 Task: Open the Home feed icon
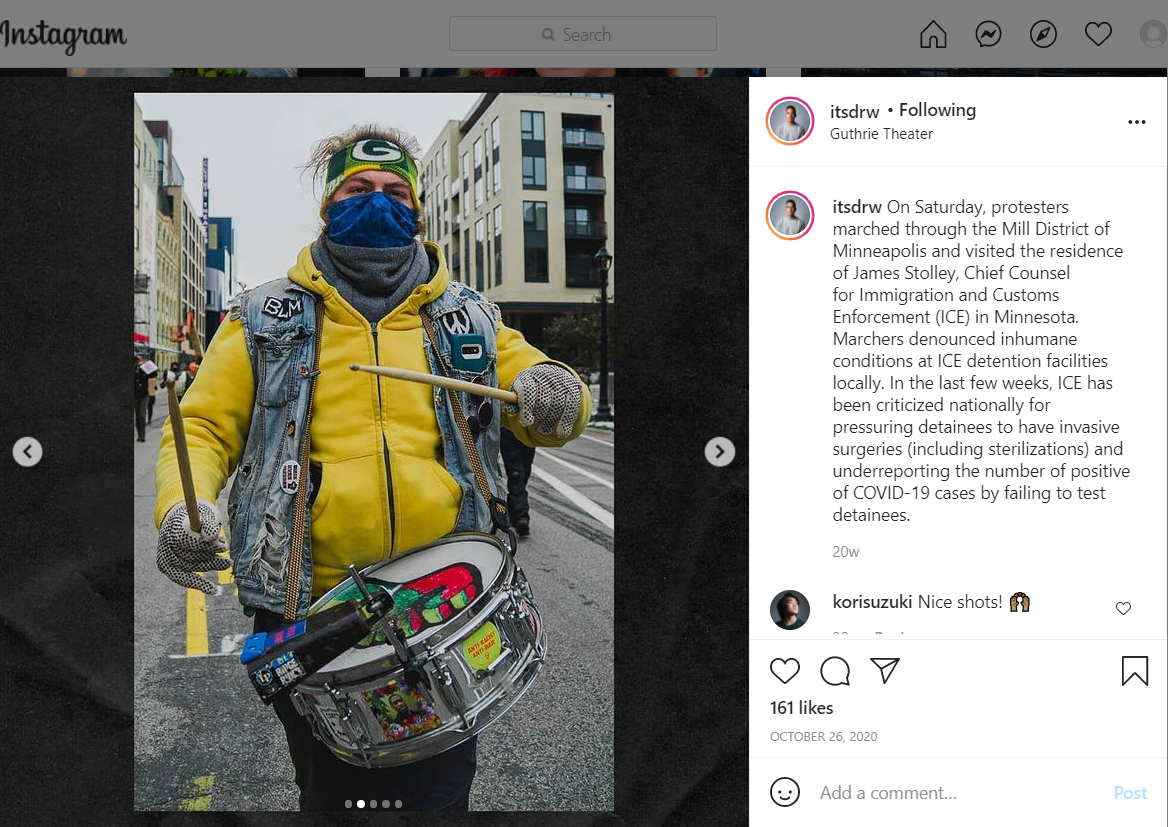(x=933, y=34)
